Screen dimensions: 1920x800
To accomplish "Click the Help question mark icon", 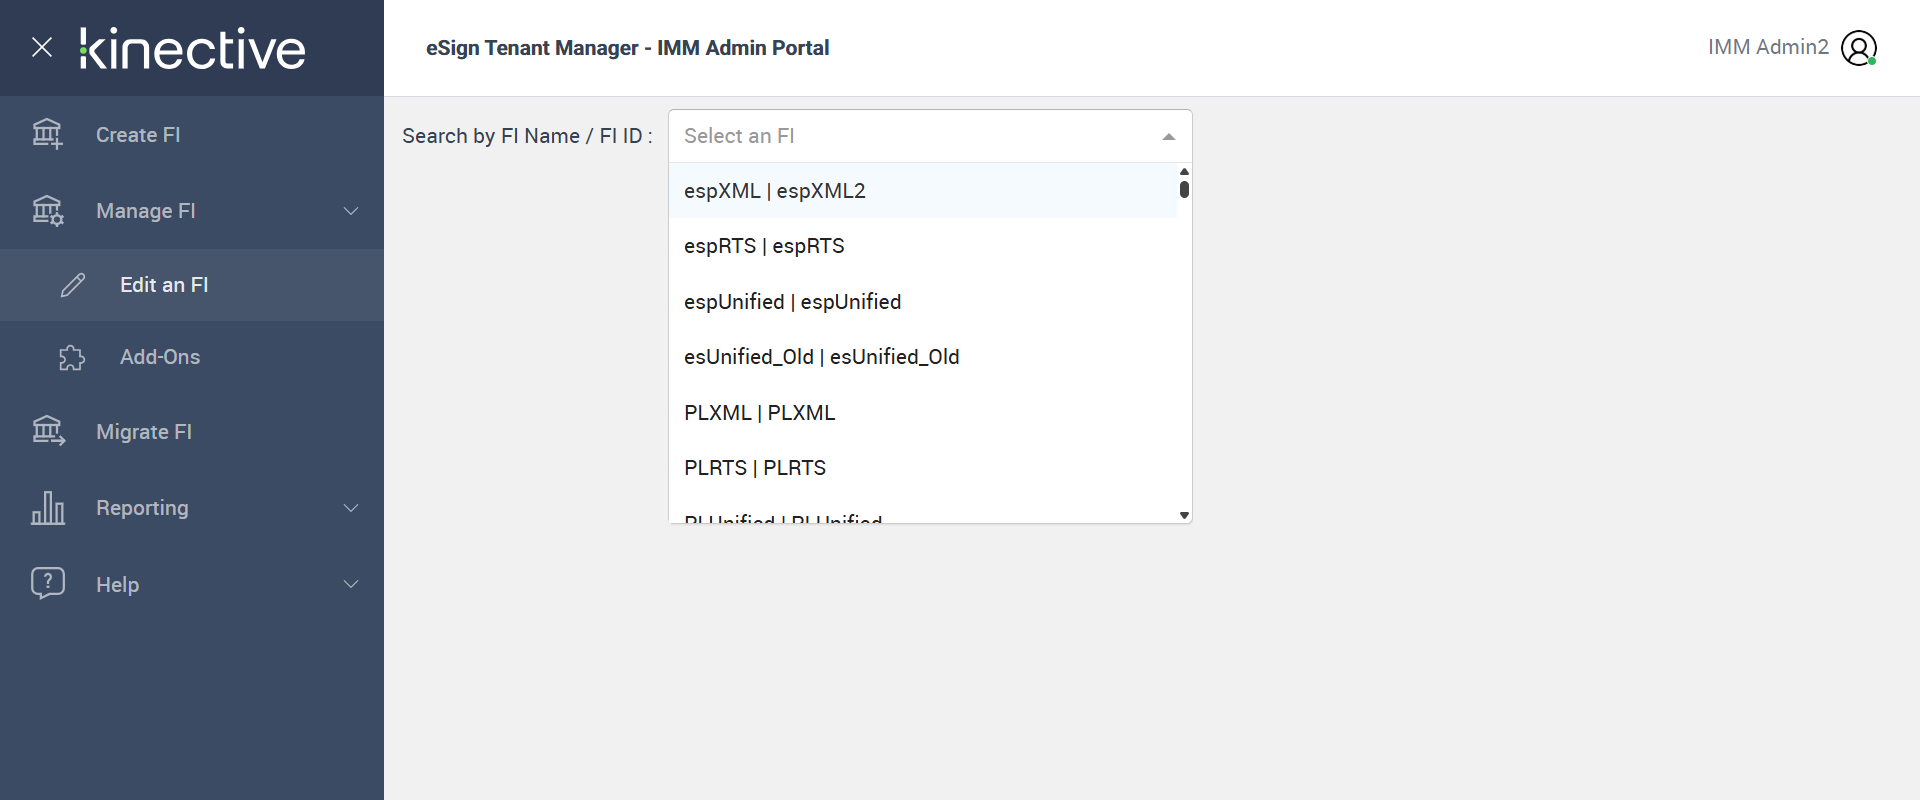I will click(48, 583).
